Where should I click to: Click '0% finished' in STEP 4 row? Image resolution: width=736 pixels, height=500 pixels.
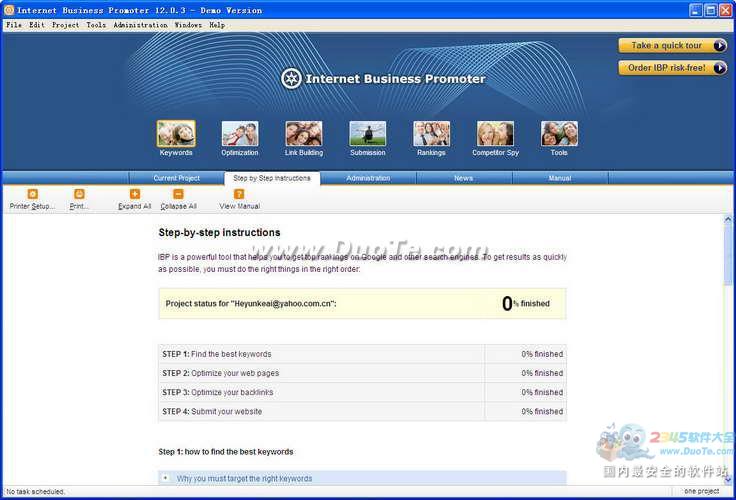tap(542, 412)
